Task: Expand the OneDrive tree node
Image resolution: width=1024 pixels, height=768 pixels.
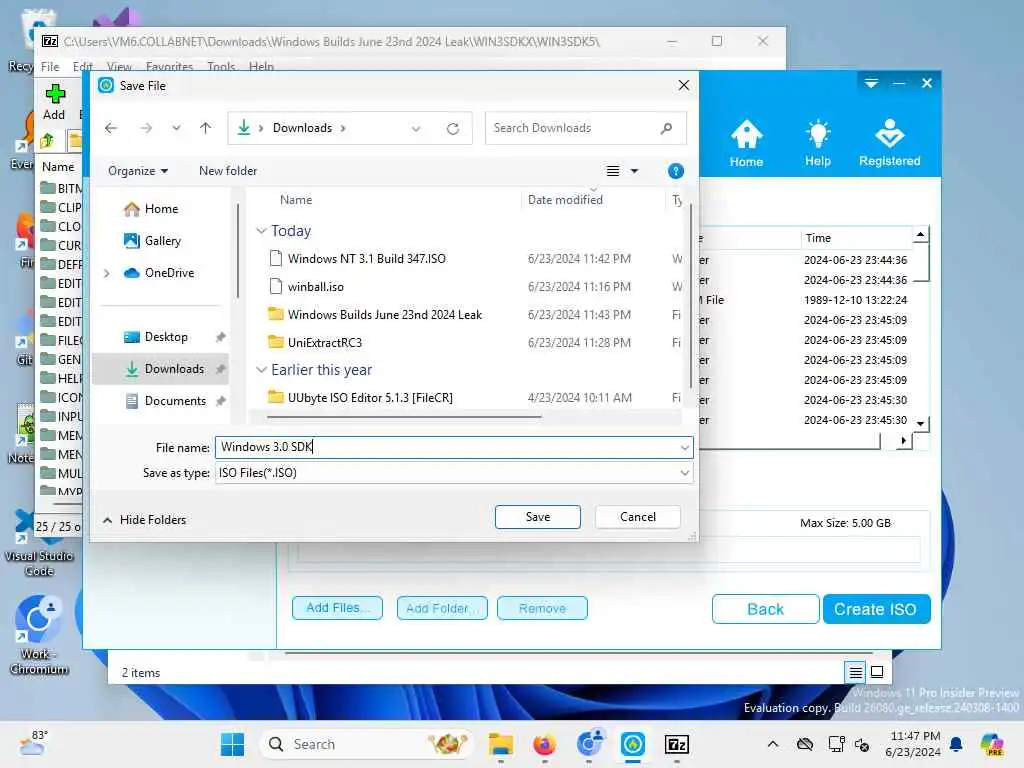Action: click(107, 273)
